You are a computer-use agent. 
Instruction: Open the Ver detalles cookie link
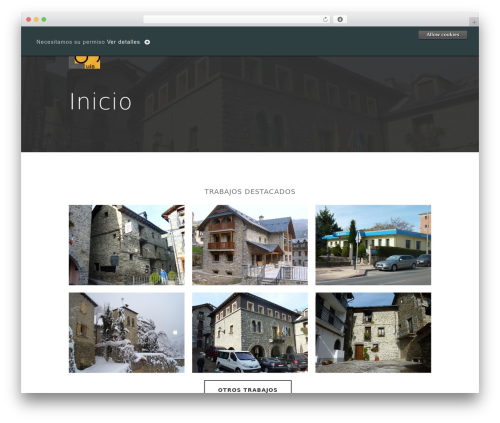point(123,42)
